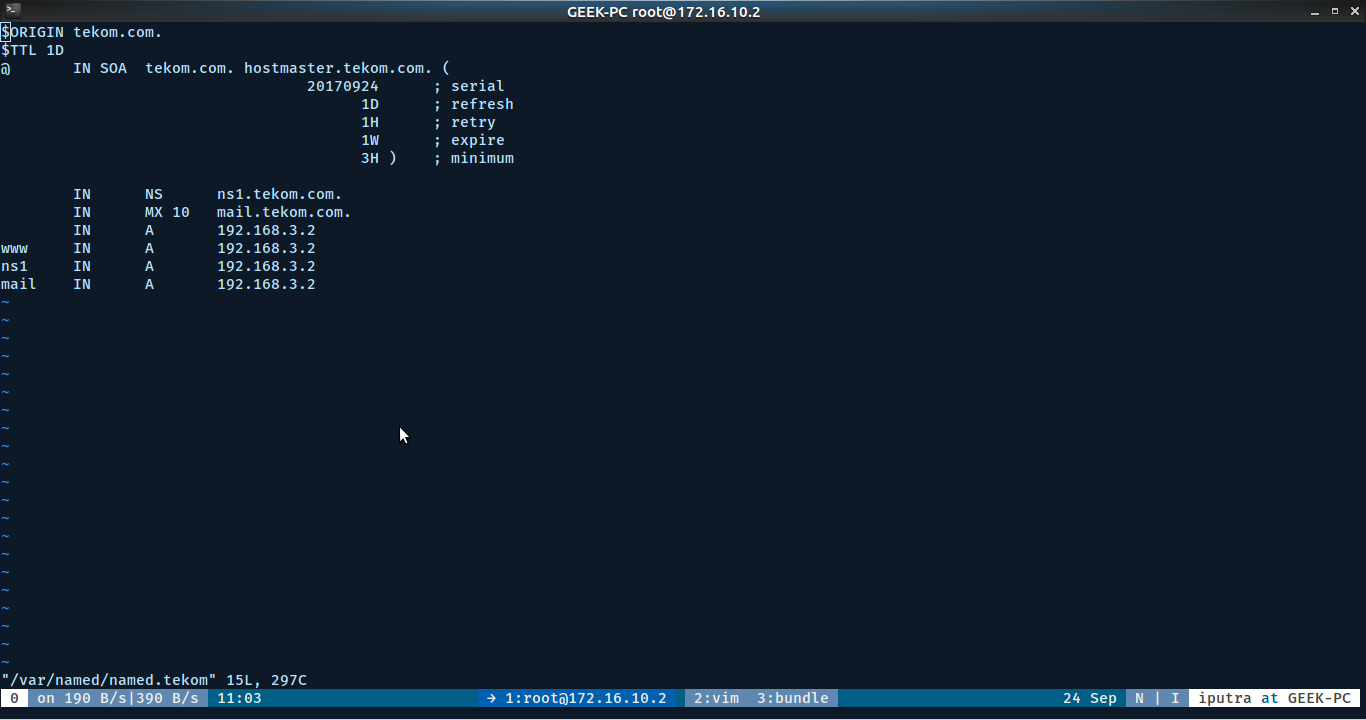Click the www hostname
Screen dimensions: 1366x720
coord(14,248)
